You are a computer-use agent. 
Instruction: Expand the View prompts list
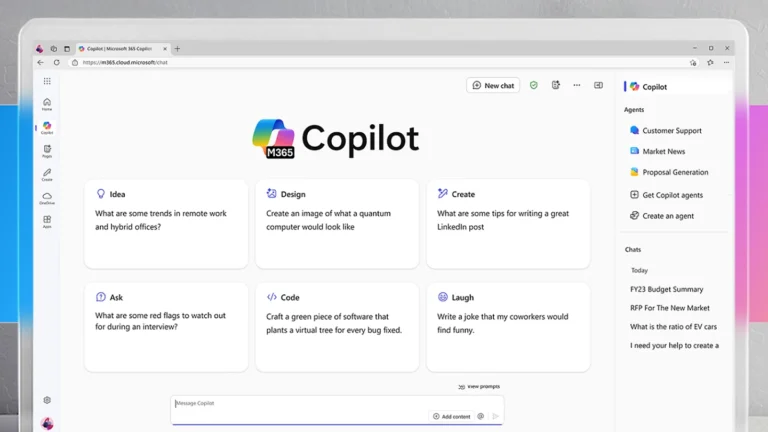[x=479, y=386]
